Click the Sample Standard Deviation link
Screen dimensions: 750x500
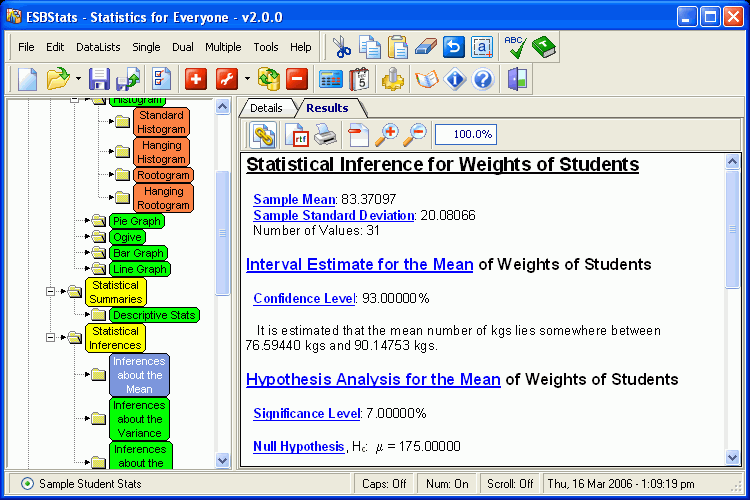(333, 215)
